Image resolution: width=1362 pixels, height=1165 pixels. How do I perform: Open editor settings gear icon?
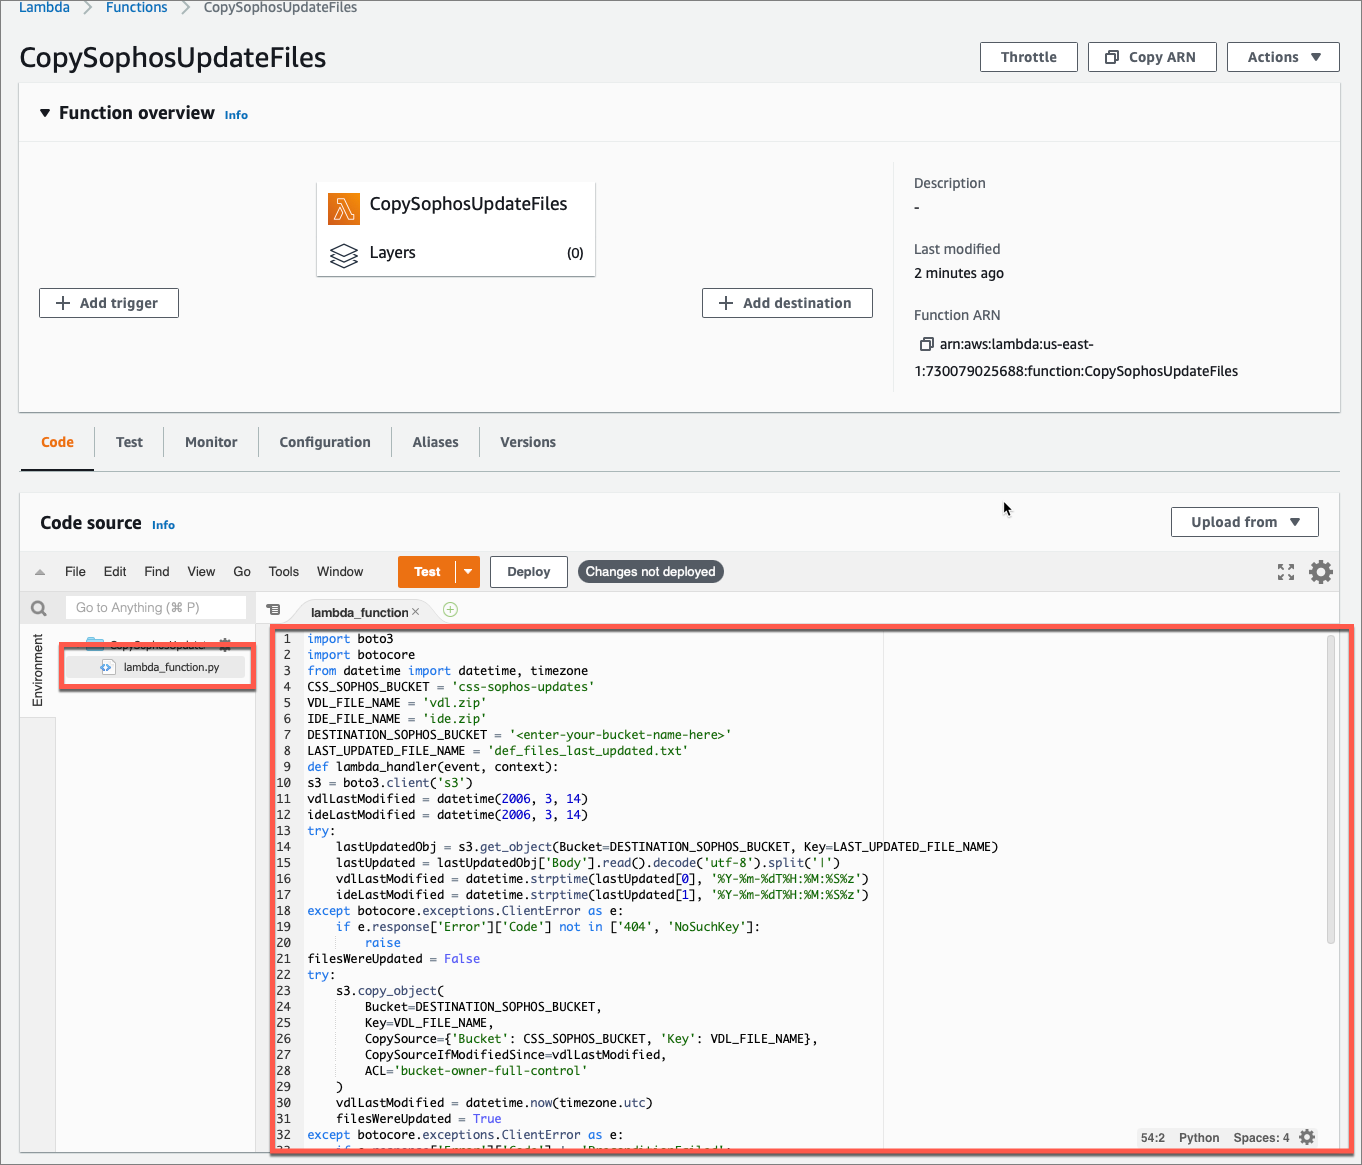point(1321,572)
